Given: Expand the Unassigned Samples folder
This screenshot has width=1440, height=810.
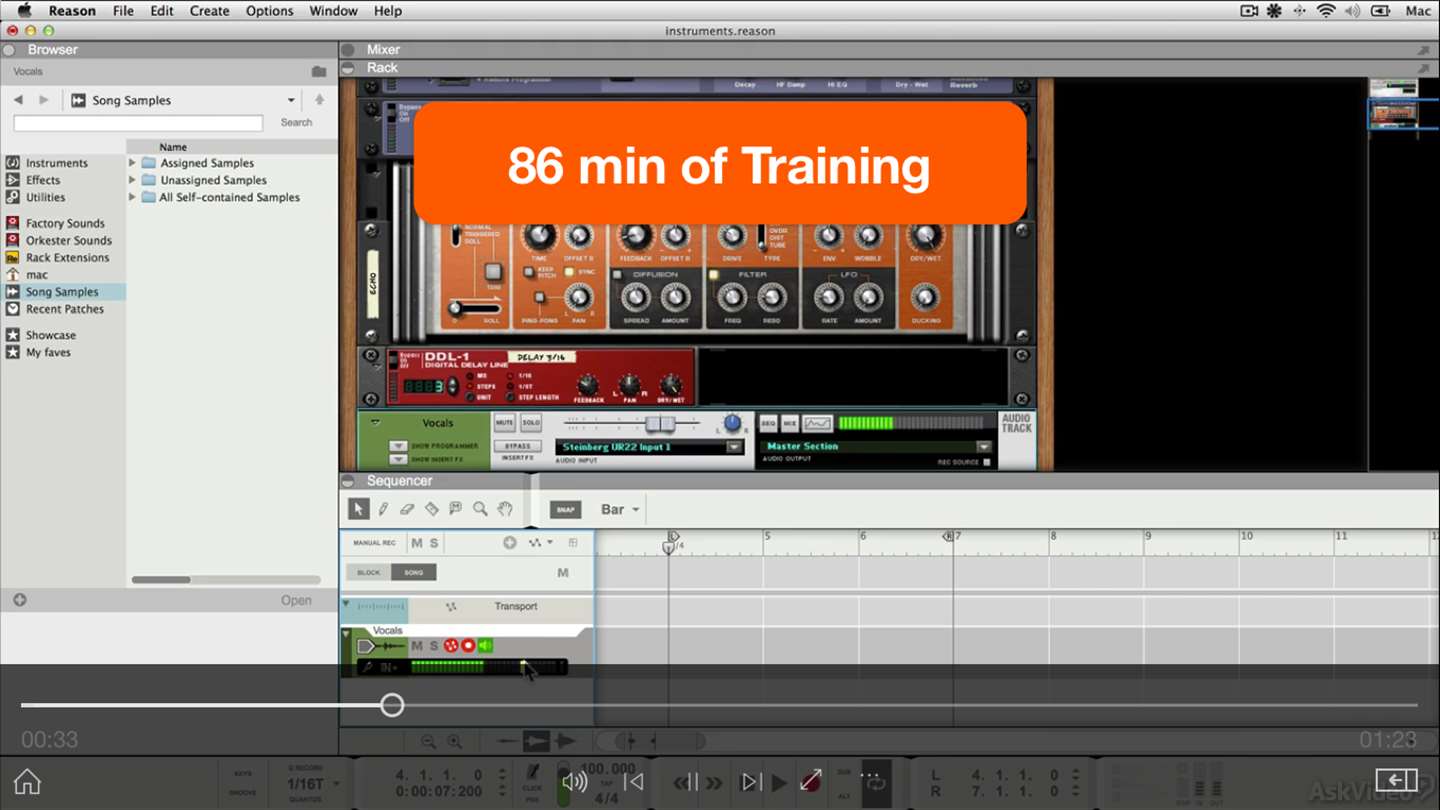Looking at the screenshot, I should (132, 180).
